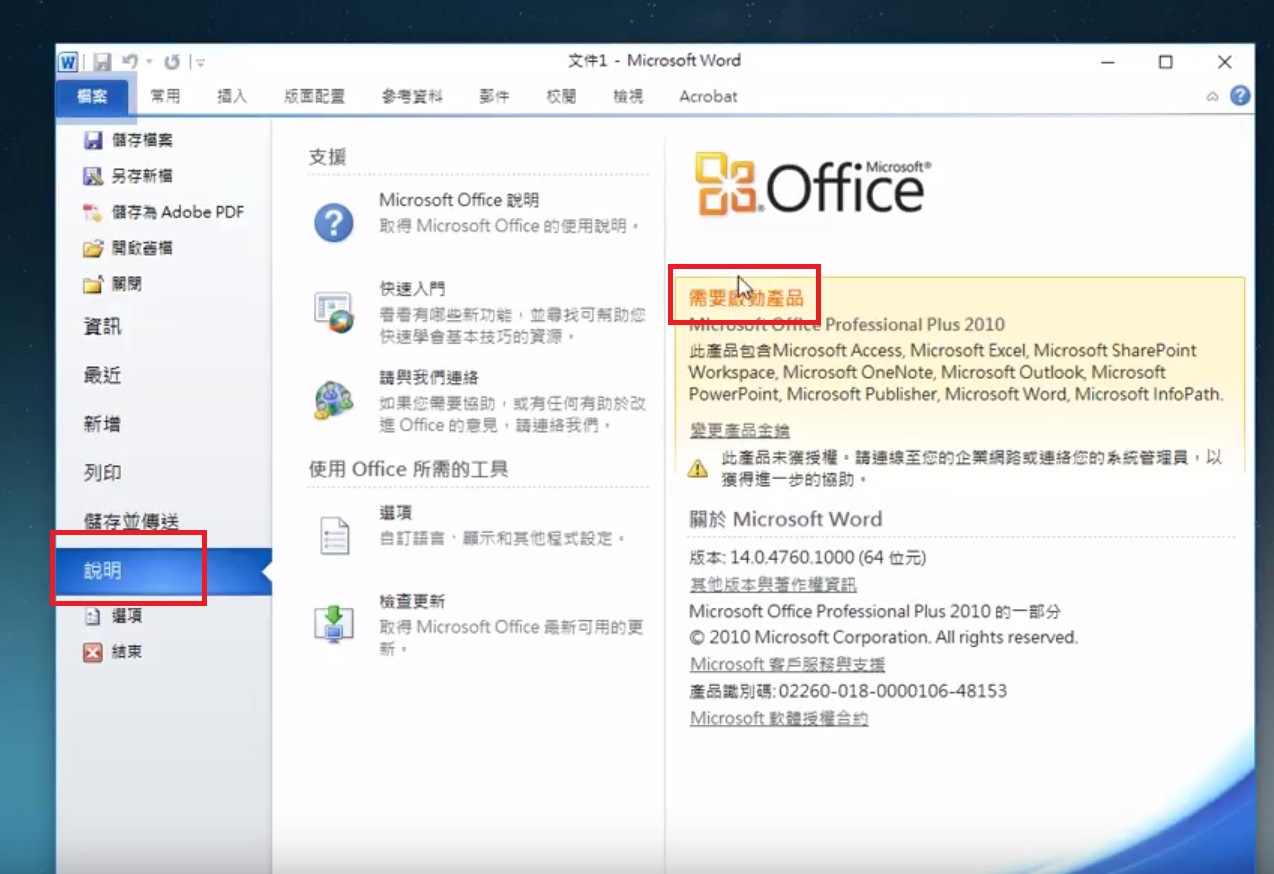Click the 變更產品金鑰 (Change Product Key) link
The image size is (1274, 874).
(x=739, y=430)
